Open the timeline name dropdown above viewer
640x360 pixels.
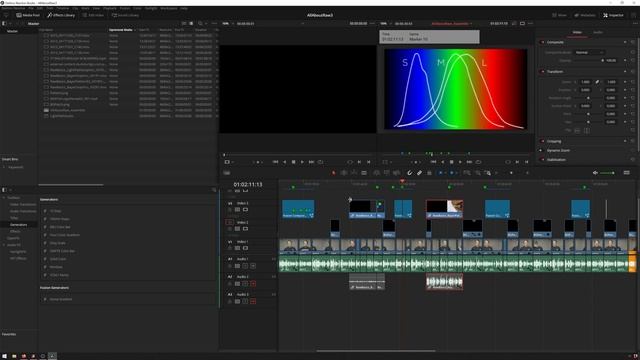(451, 24)
